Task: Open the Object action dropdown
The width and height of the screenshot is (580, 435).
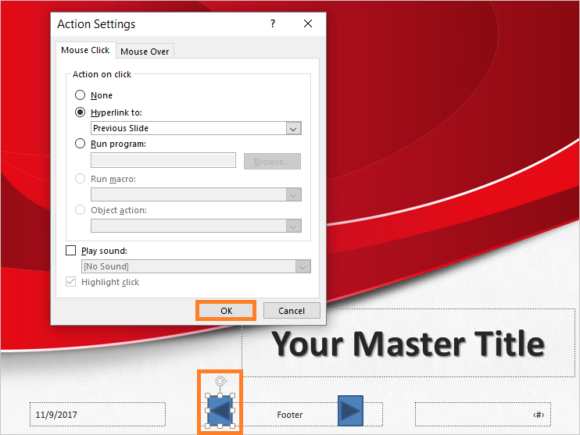Action: coord(294,226)
